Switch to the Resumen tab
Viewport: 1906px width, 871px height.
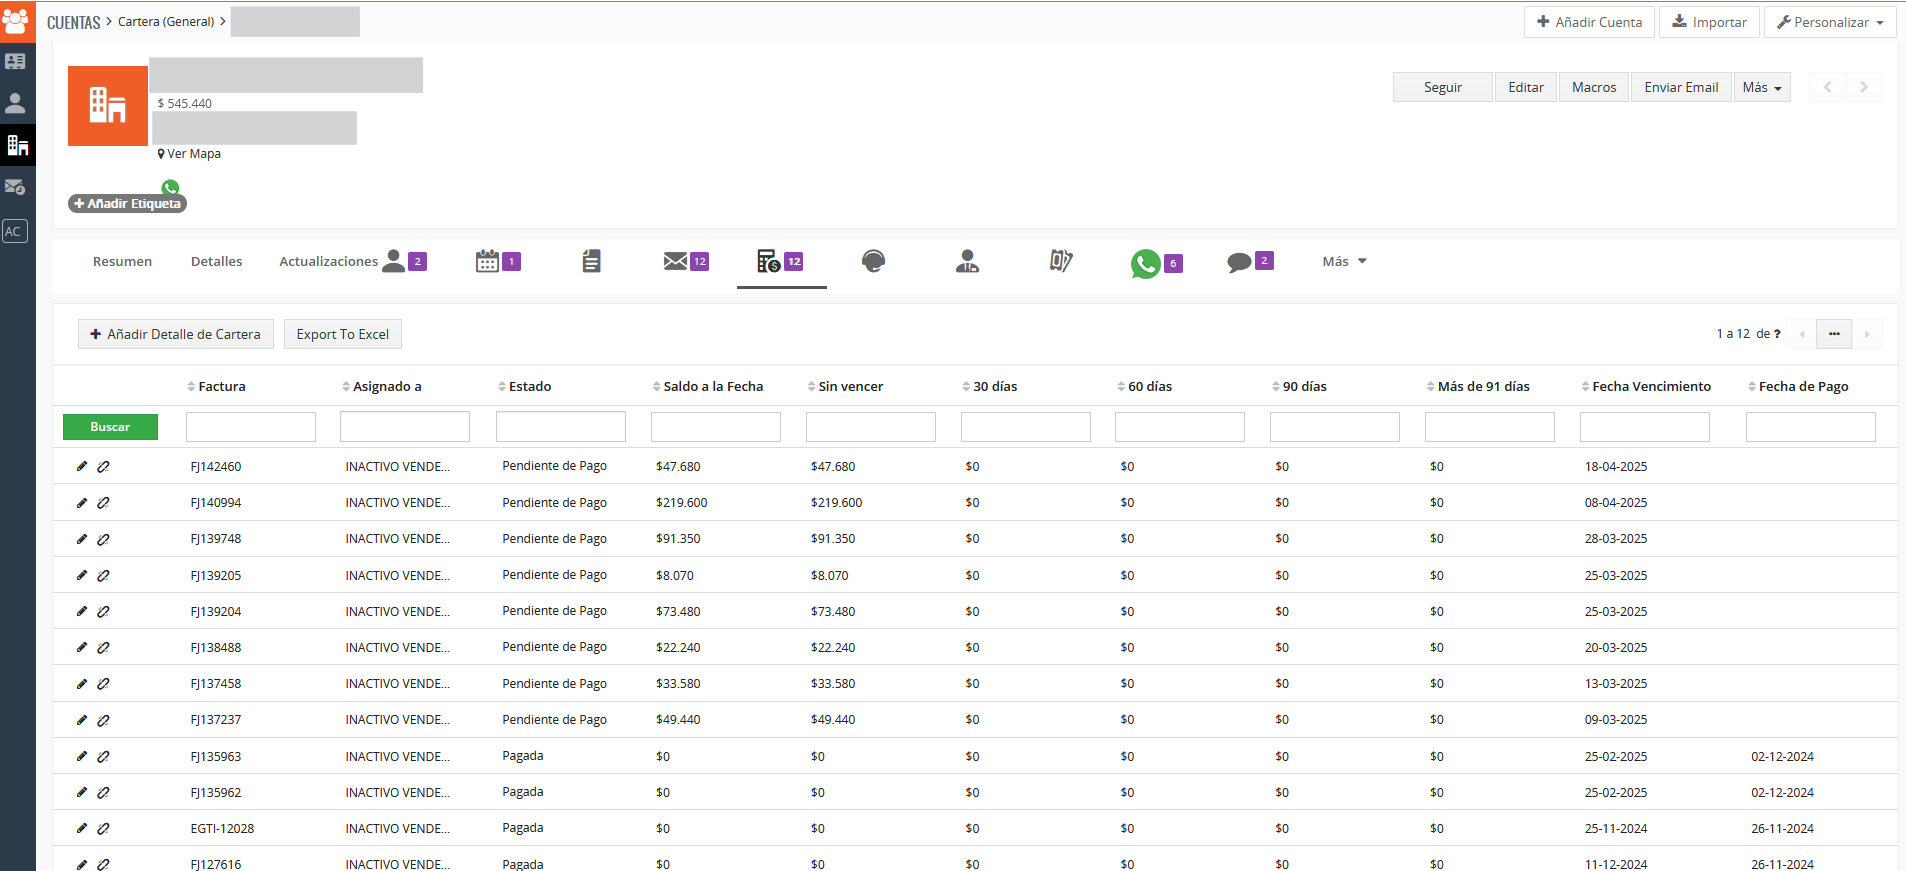pos(122,261)
